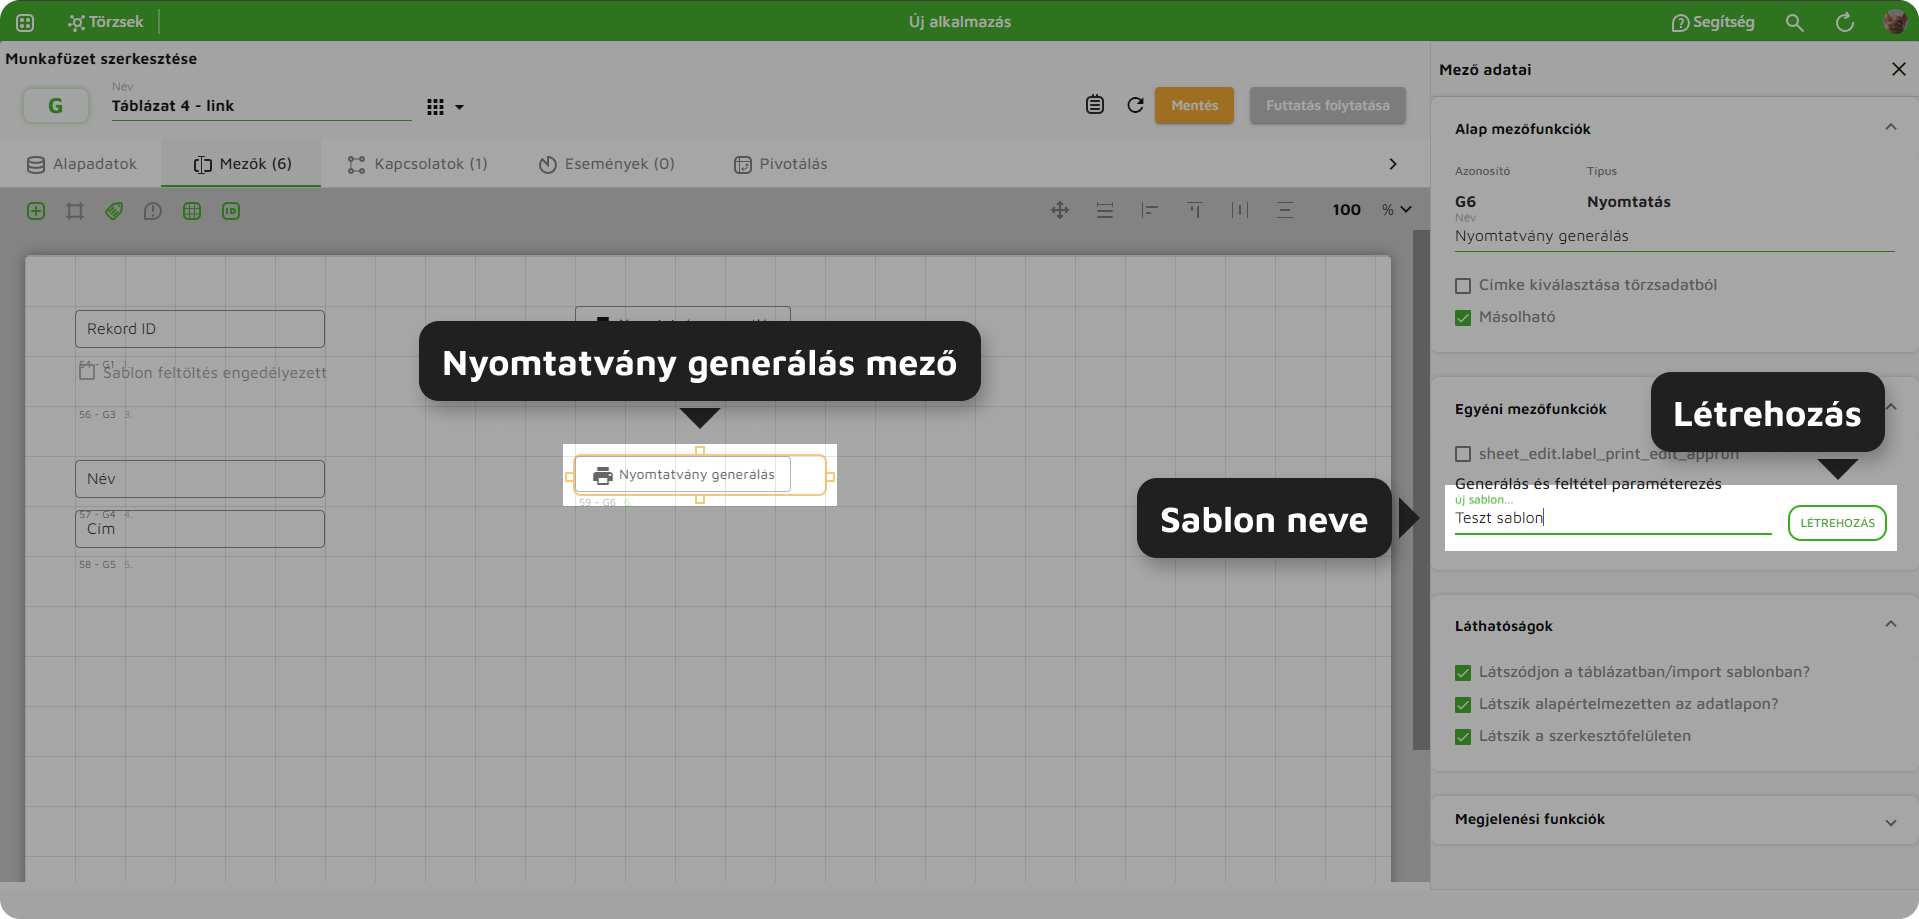1919x919 pixels.
Task: Collapse Alap mezőfunkciók section
Action: pyautogui.click(x=1891, y=128)
